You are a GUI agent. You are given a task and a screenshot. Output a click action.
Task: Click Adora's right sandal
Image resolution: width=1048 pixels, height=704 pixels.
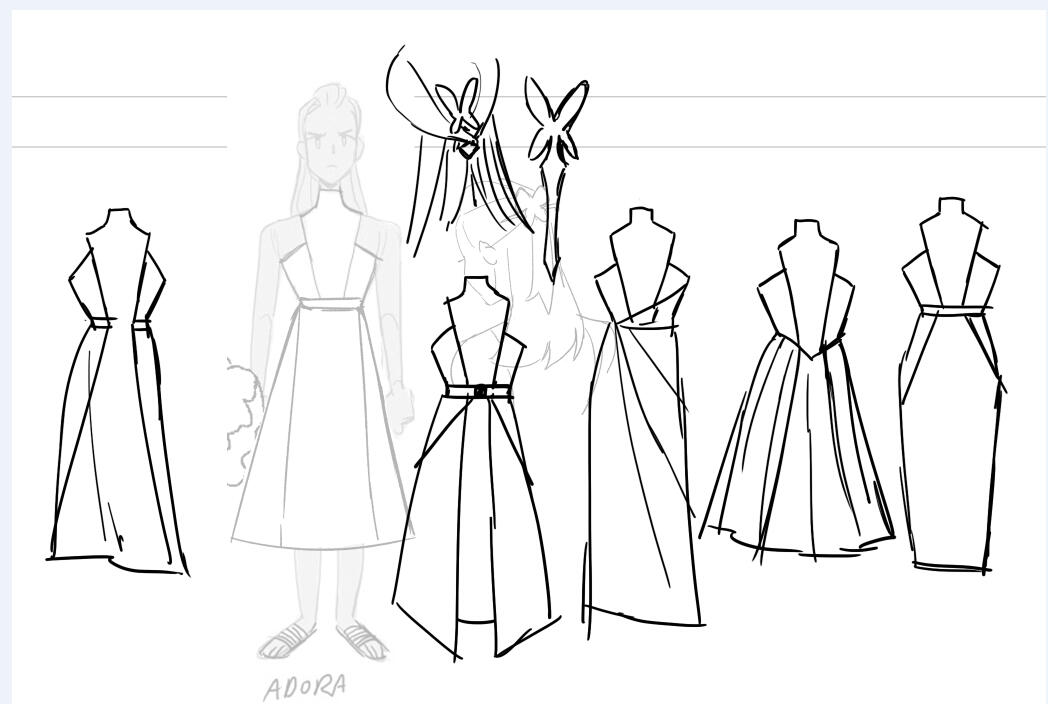[x=362, y=641]
